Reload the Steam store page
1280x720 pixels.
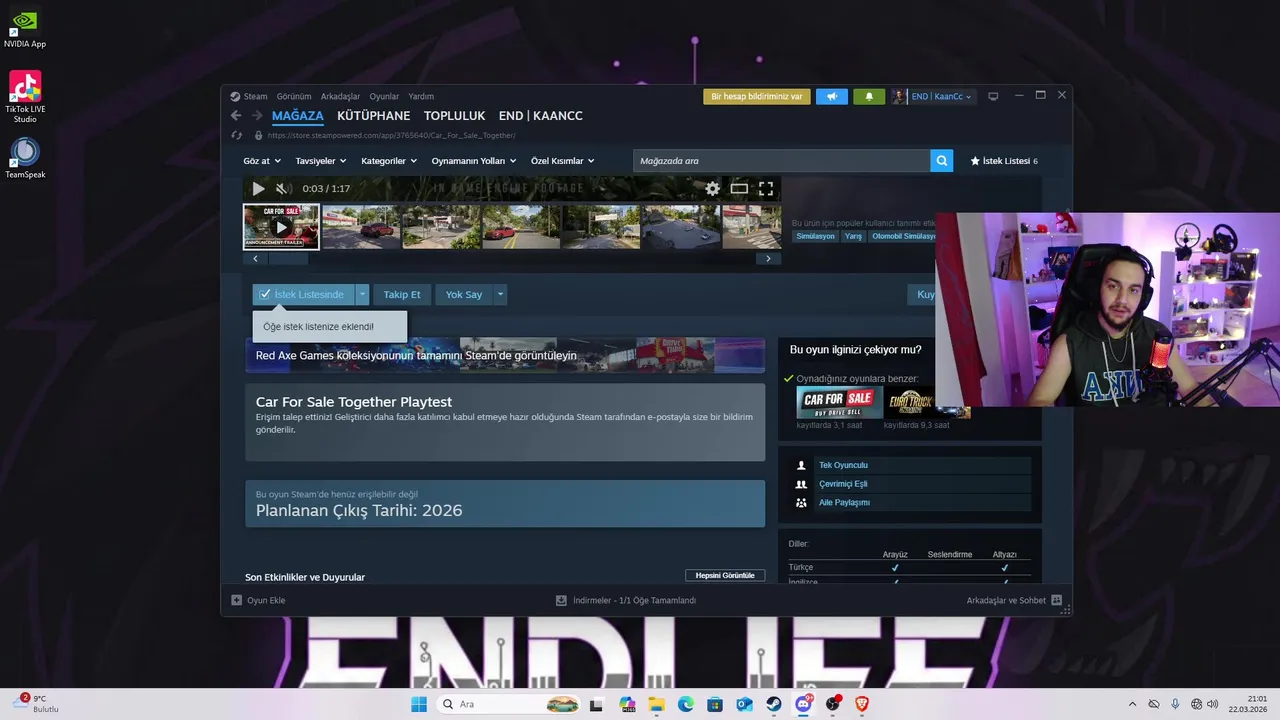tap(236, 135)
